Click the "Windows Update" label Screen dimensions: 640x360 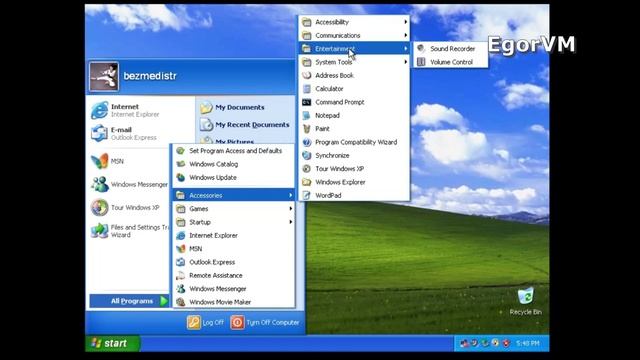(213, 178)
